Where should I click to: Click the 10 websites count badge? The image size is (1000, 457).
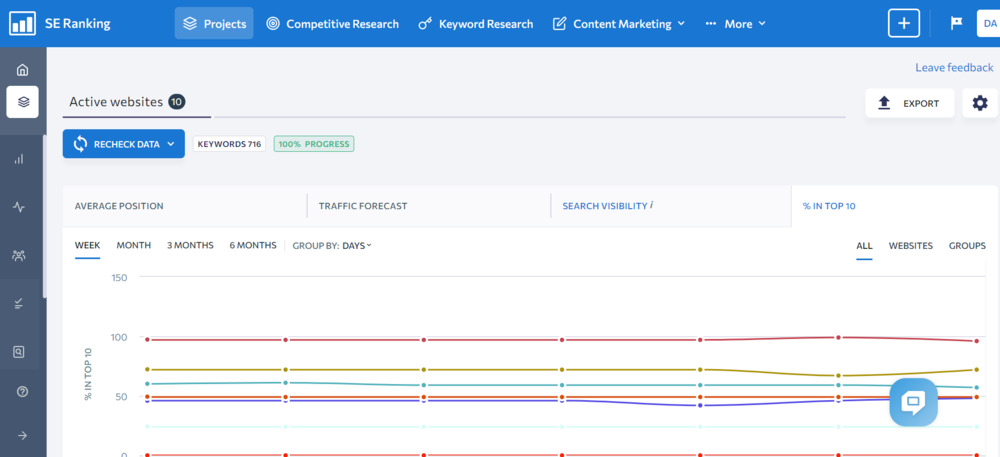(x=177, y=101)
